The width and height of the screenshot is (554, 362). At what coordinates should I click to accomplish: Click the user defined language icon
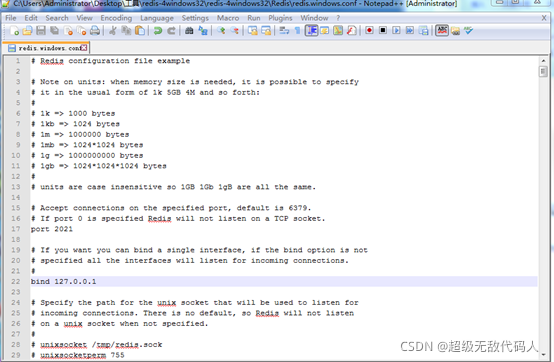click(x=324, y=31)
